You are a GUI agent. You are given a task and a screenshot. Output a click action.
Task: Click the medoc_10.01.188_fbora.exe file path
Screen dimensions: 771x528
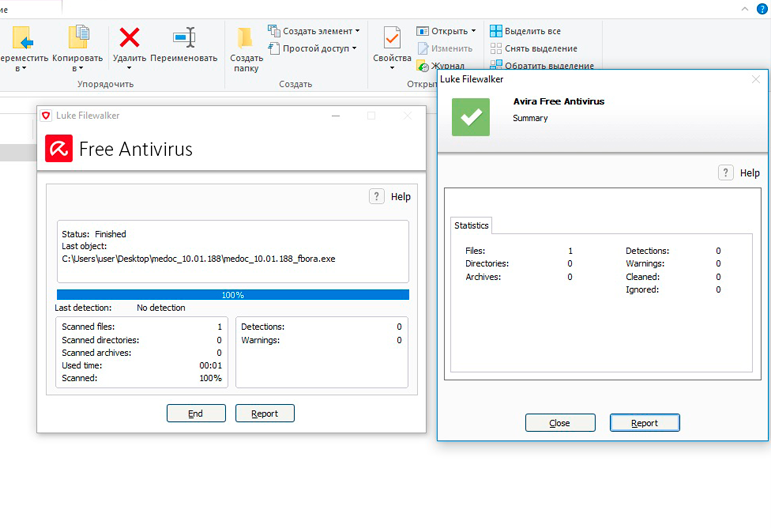click(199, 259)
